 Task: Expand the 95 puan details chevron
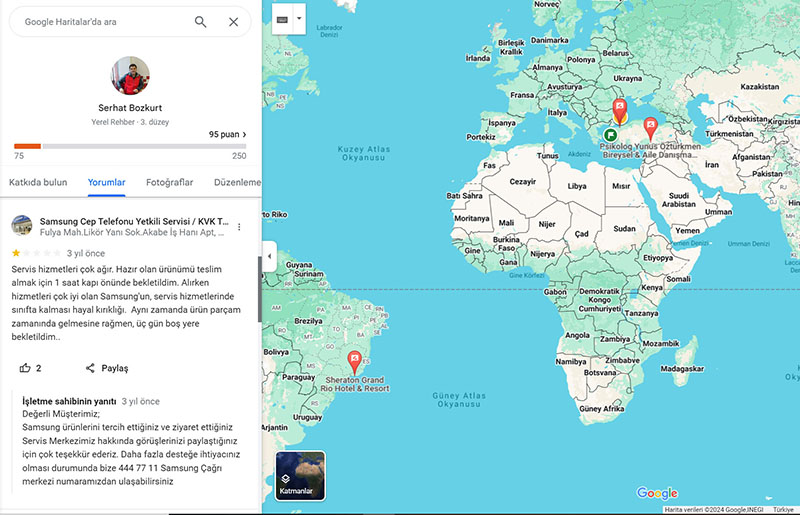(245, 134)
